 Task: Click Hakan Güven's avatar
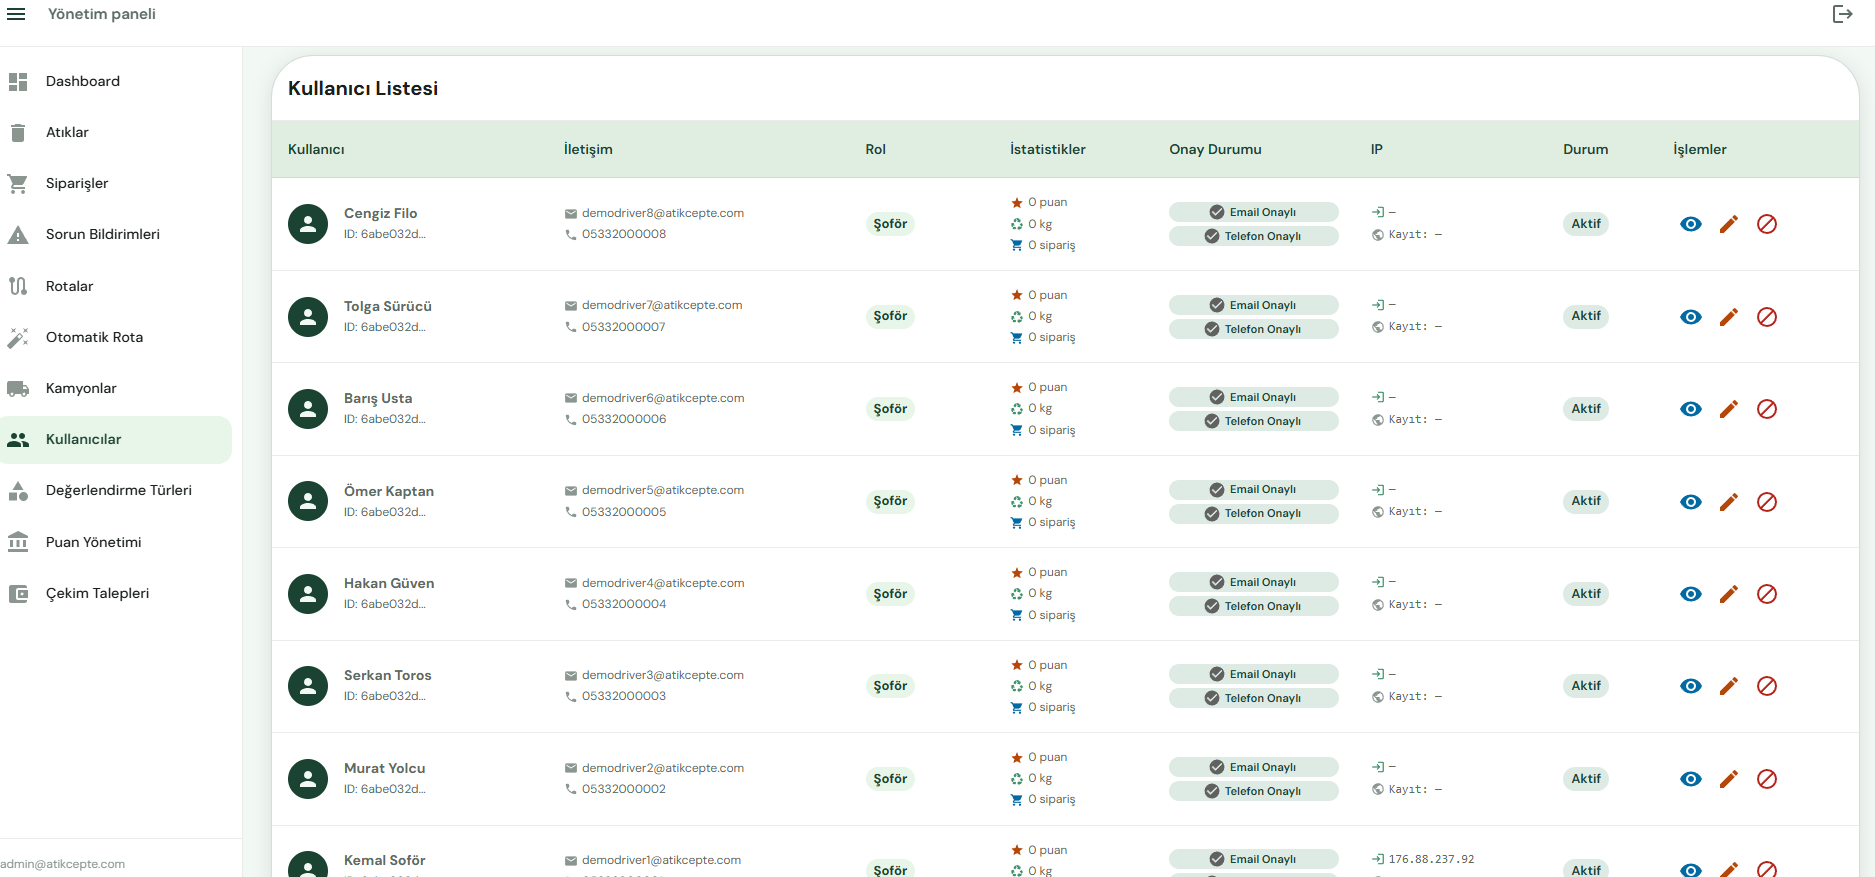pos(308,594)
